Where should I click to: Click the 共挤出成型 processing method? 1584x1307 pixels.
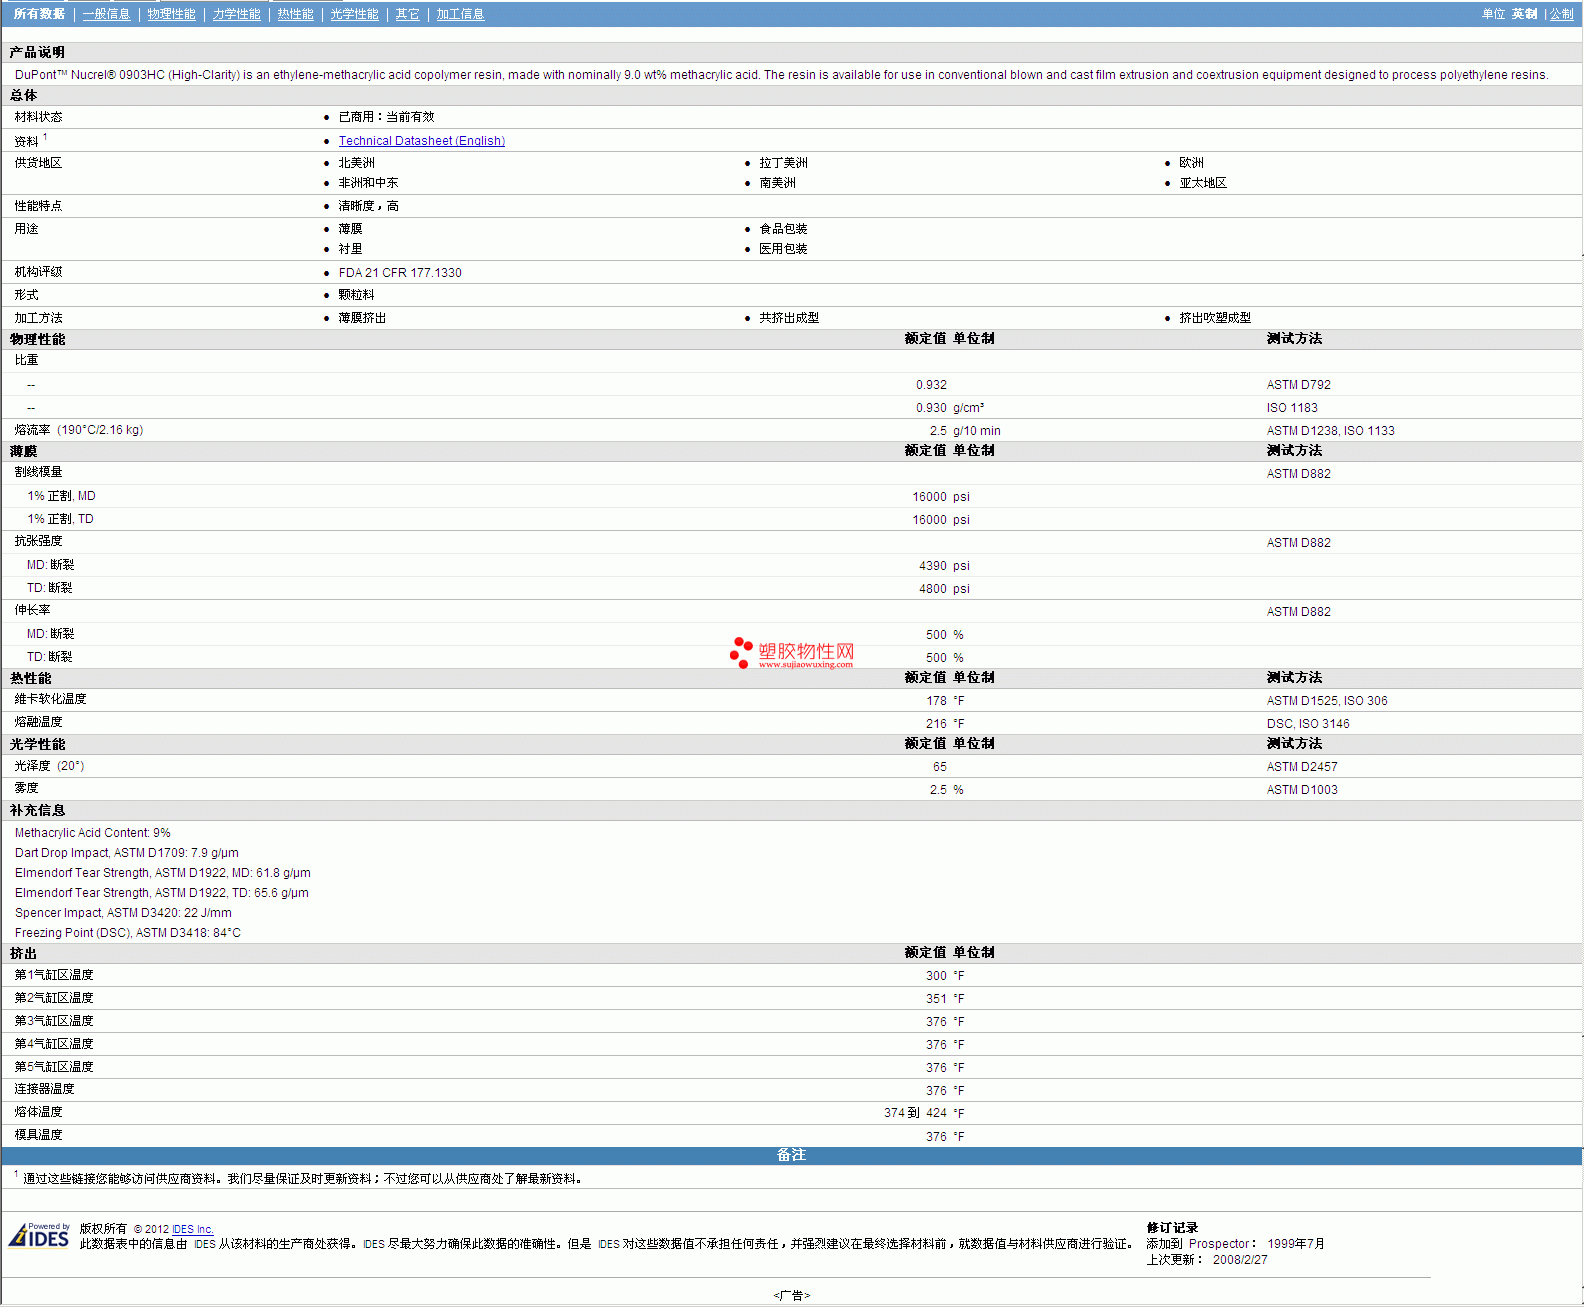(x=789, y=318)
